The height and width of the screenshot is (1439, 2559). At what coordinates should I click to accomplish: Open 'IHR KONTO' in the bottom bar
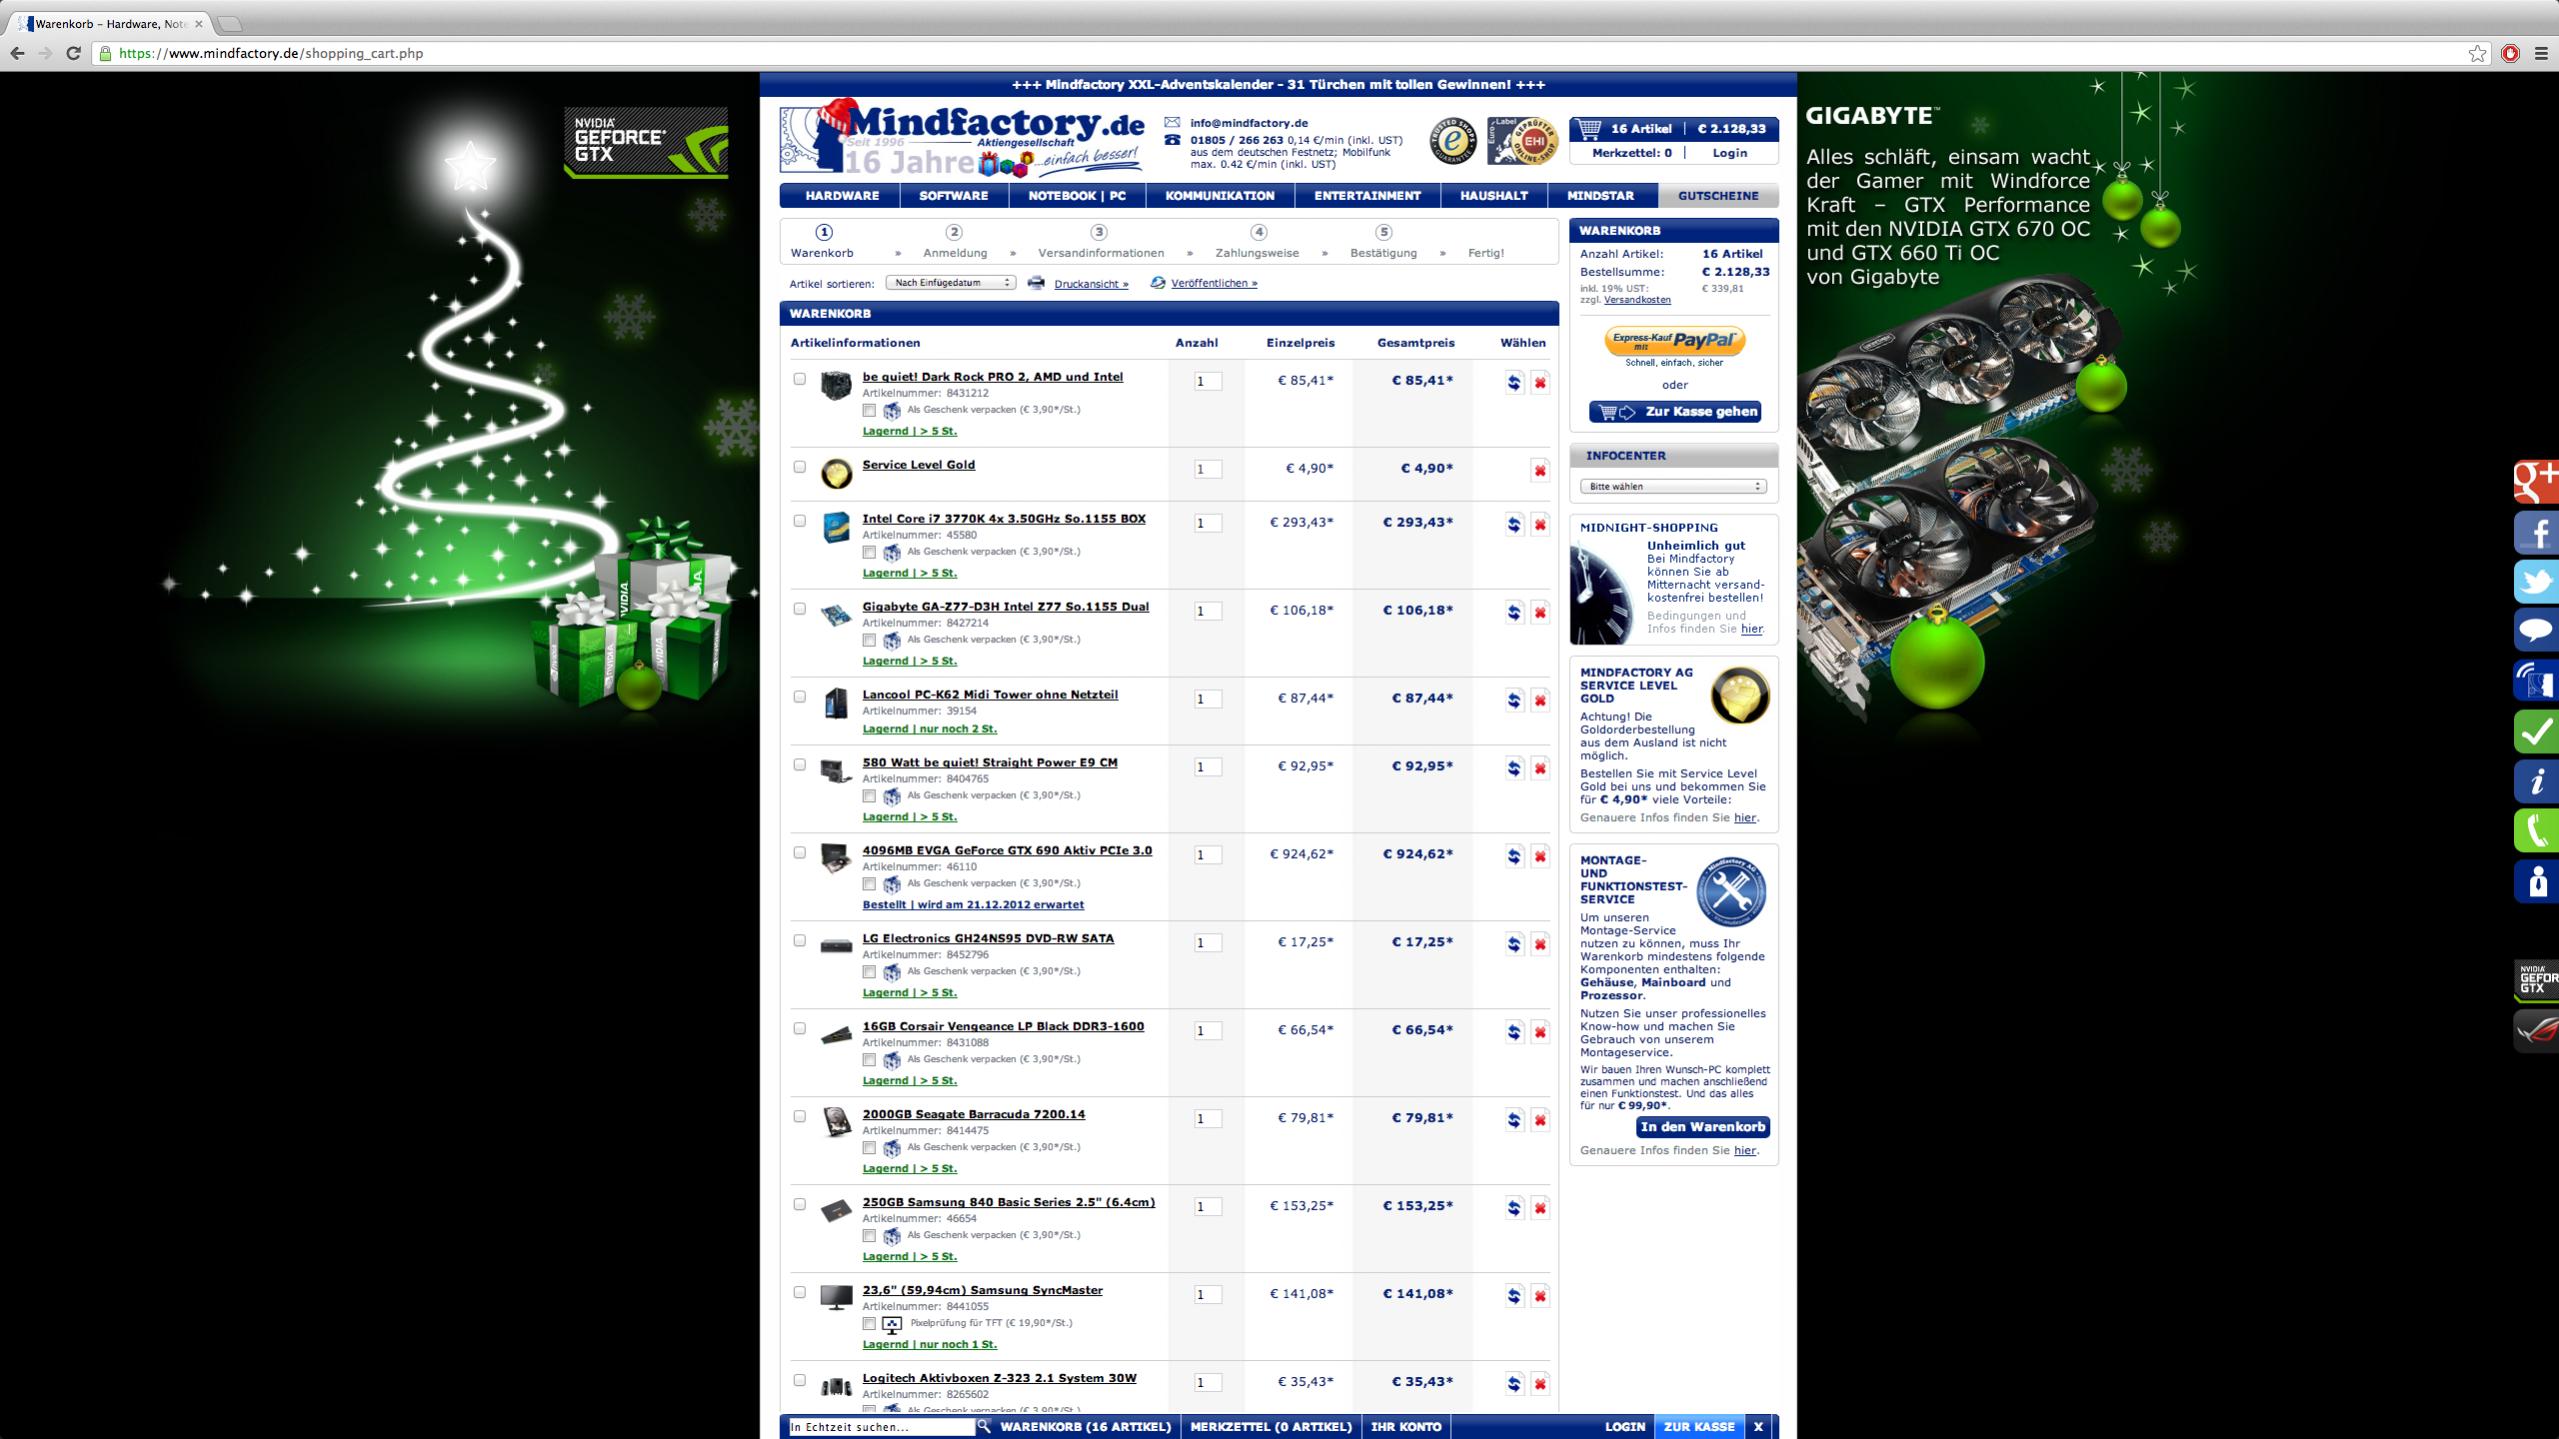pyautogui.click(x=1406, y=1427)
